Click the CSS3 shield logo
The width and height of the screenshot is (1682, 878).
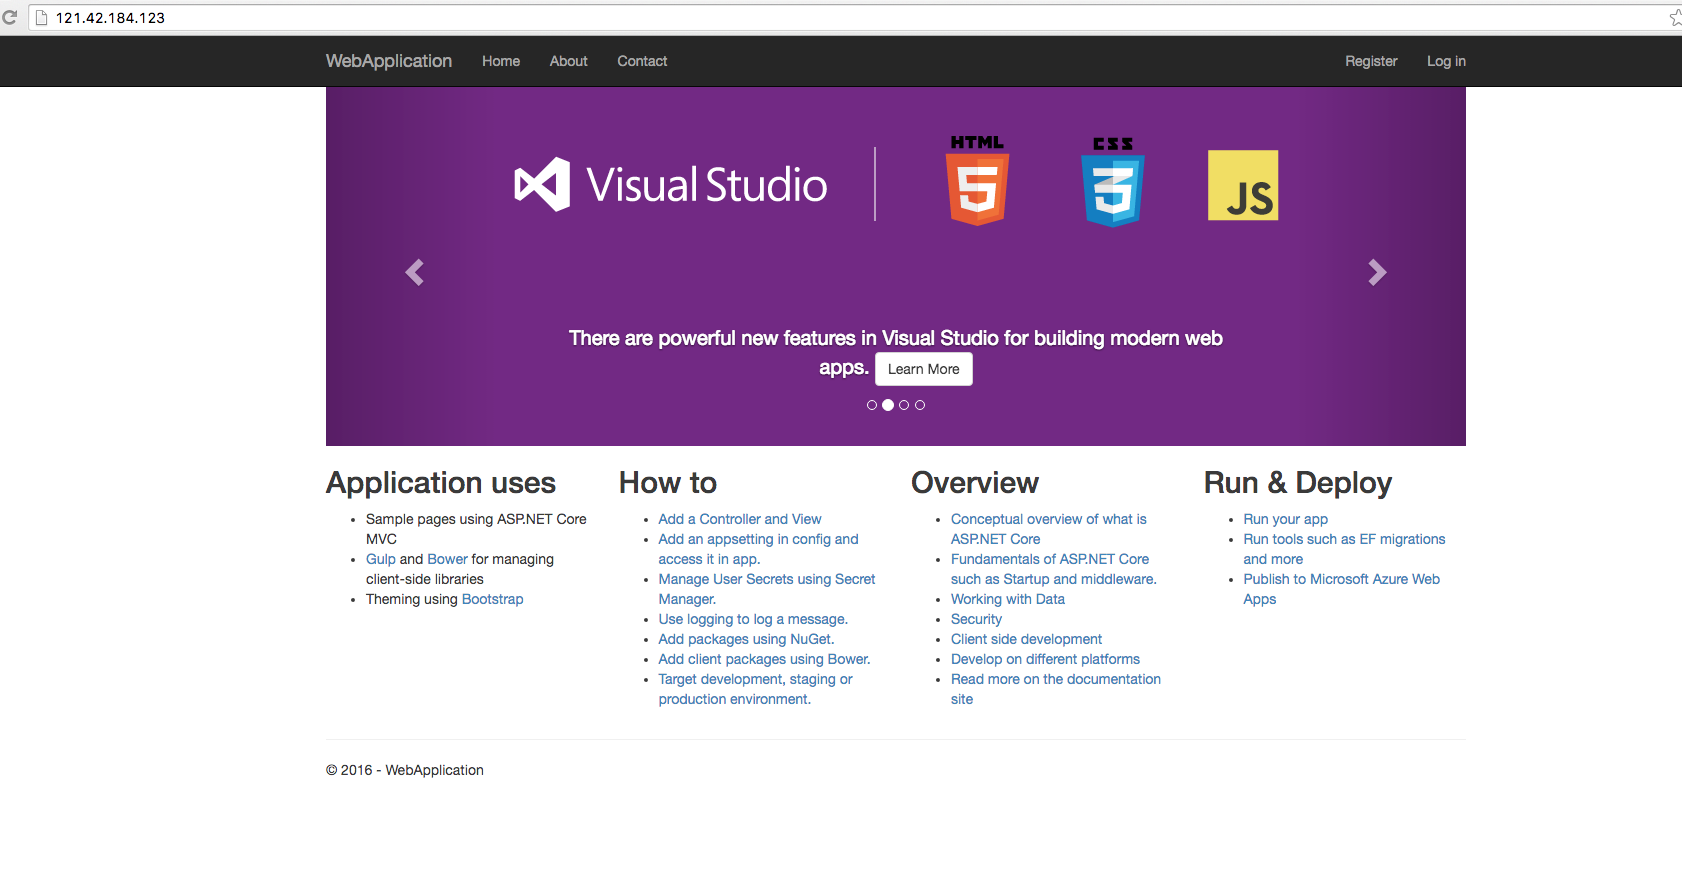[1113, 182]
